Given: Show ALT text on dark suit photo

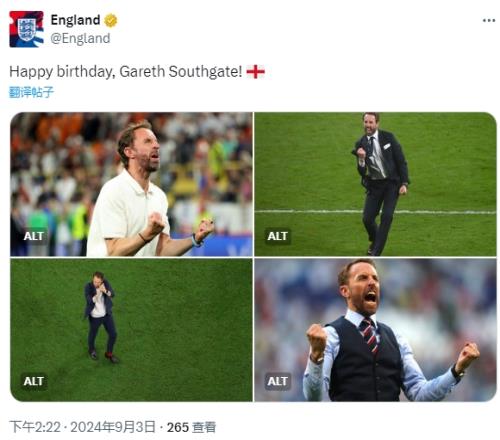Looking at the screenshot, I should click(x=277, y=236).
